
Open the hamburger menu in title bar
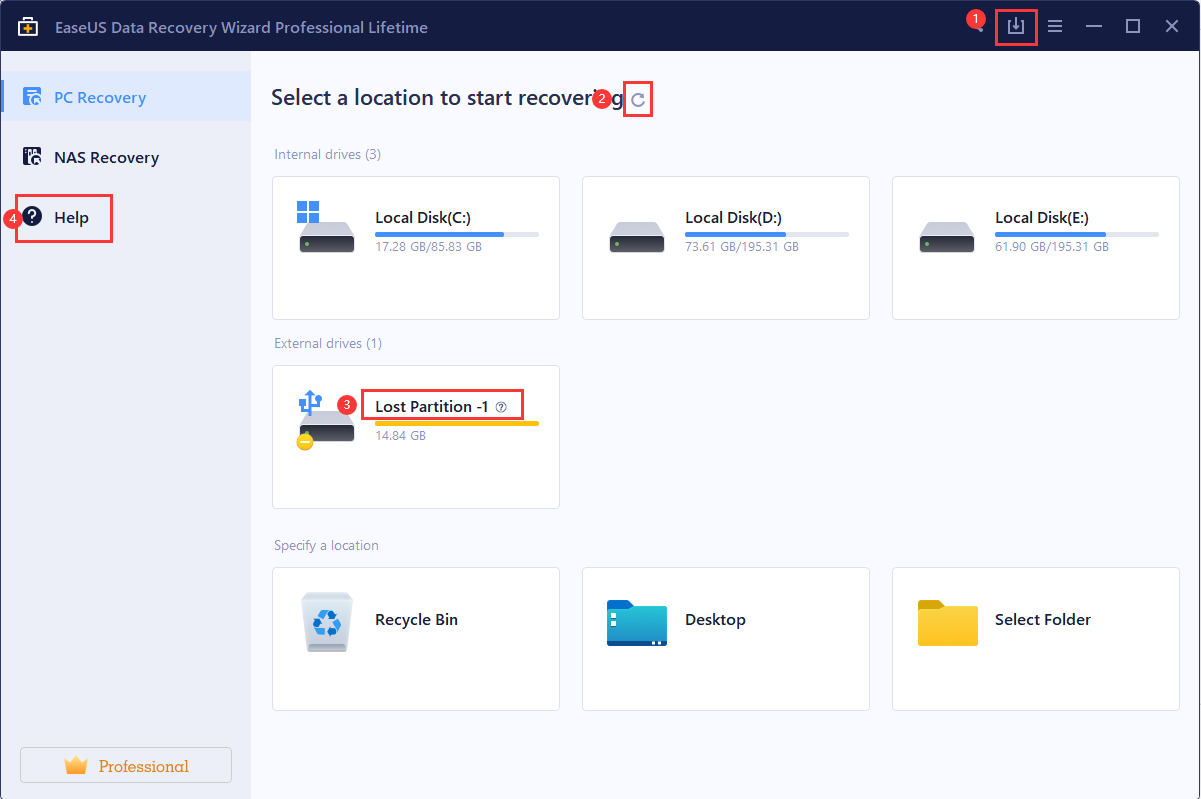pyautogui.click(x=1055, y=27)
